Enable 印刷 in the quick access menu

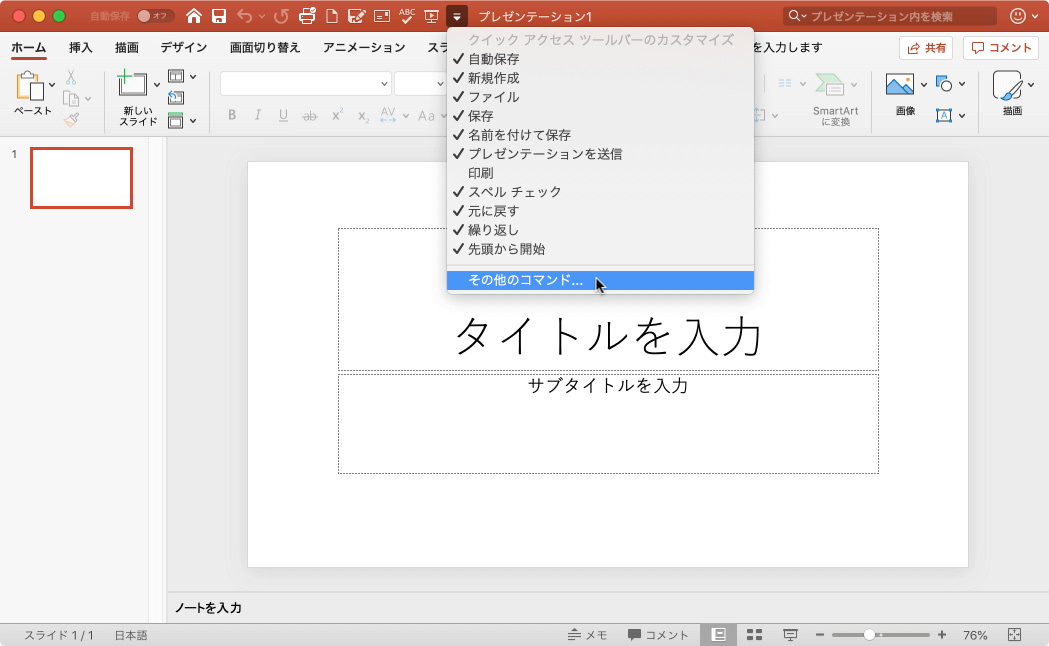[481, 173]
